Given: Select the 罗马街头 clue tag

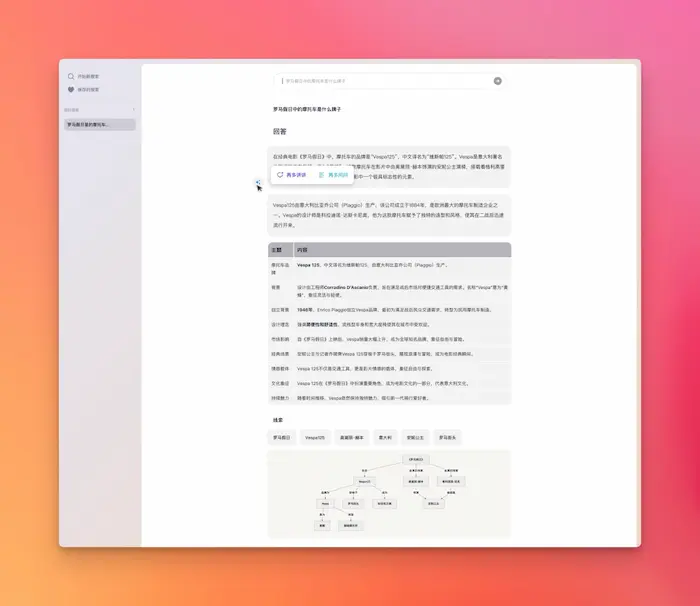Looking at the screenshot, I should click(x=449, y=437).
